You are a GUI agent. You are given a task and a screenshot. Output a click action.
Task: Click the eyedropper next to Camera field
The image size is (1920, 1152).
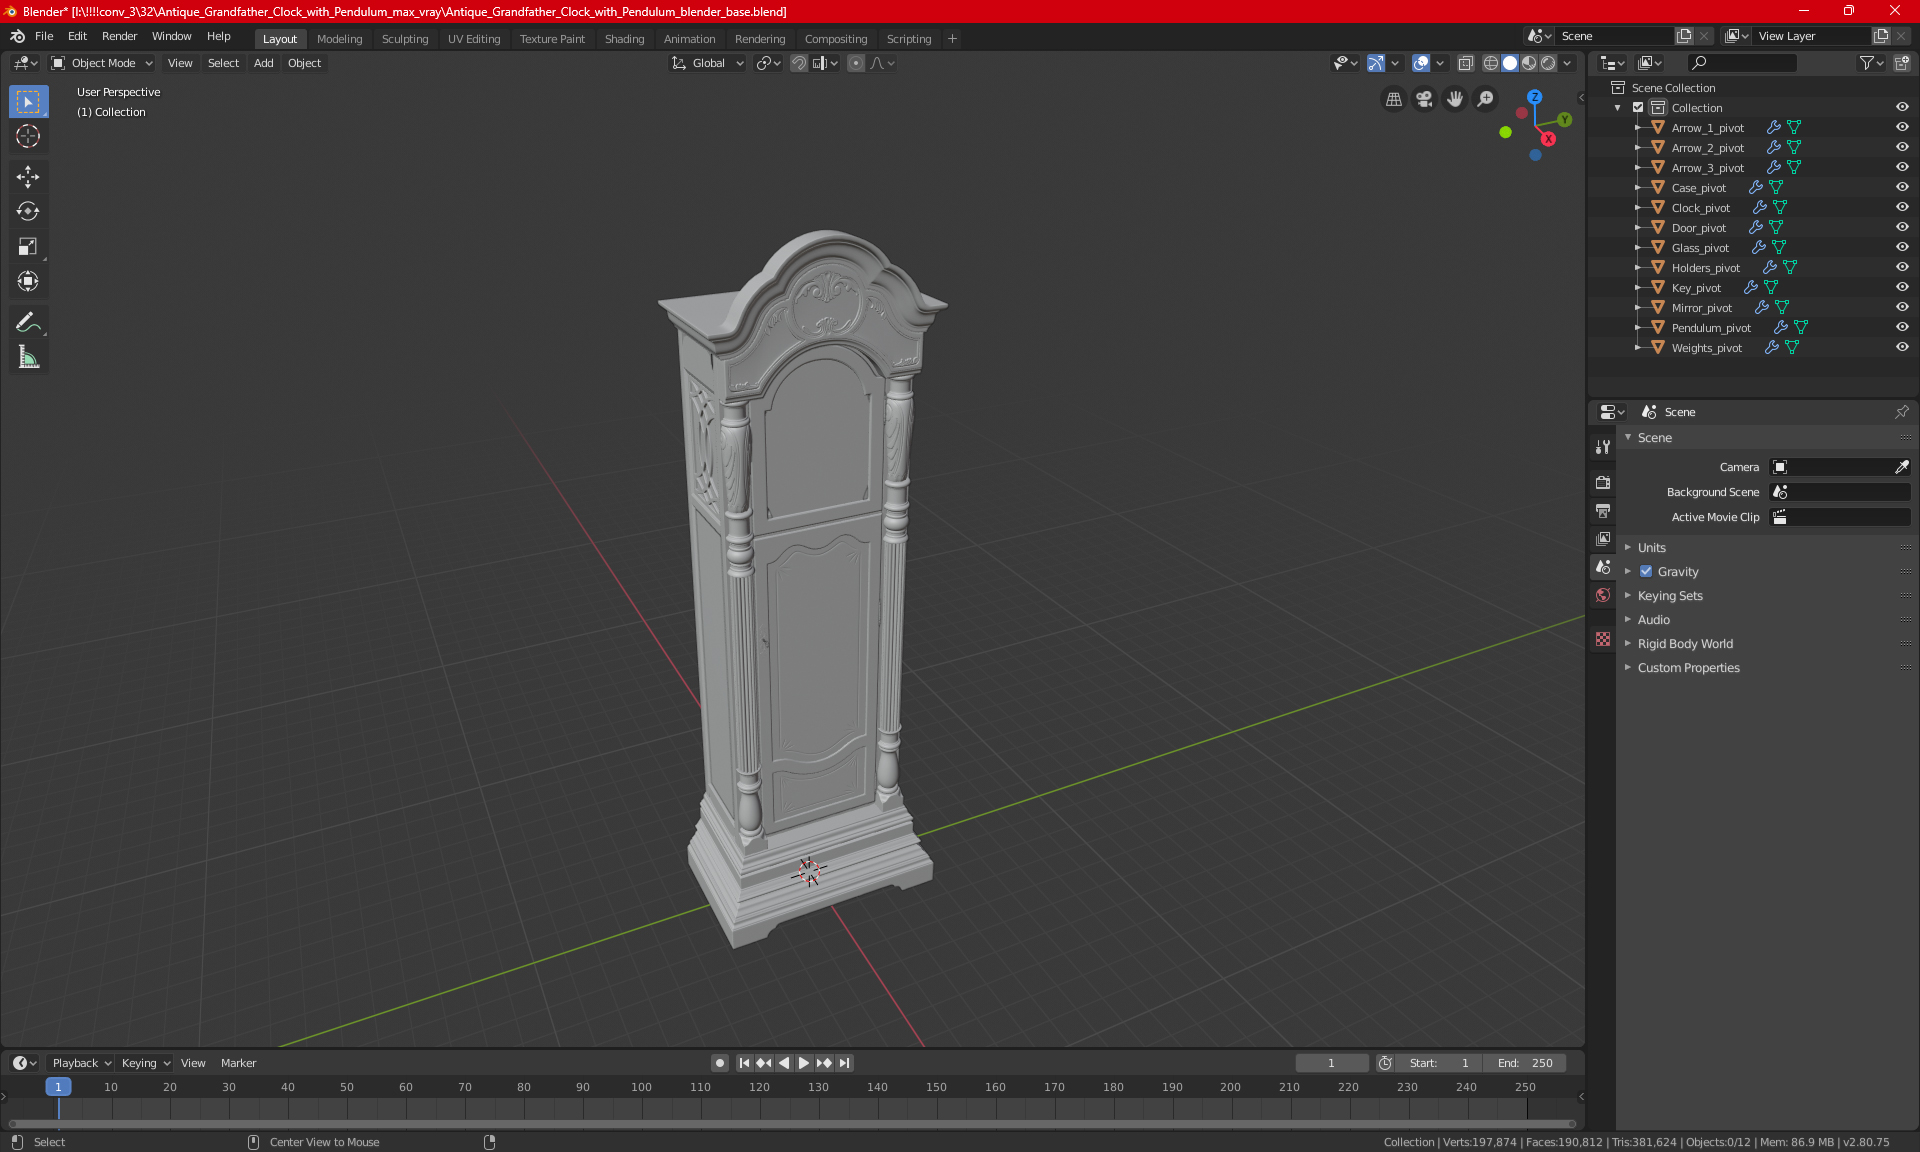[x=1901, y=467]
